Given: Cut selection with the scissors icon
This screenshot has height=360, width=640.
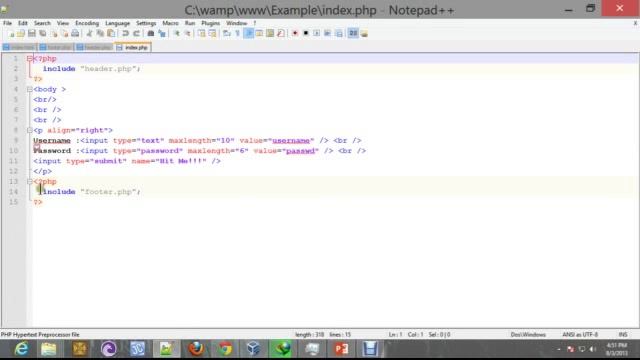Looking at the screenshot, I should (89, 33).
